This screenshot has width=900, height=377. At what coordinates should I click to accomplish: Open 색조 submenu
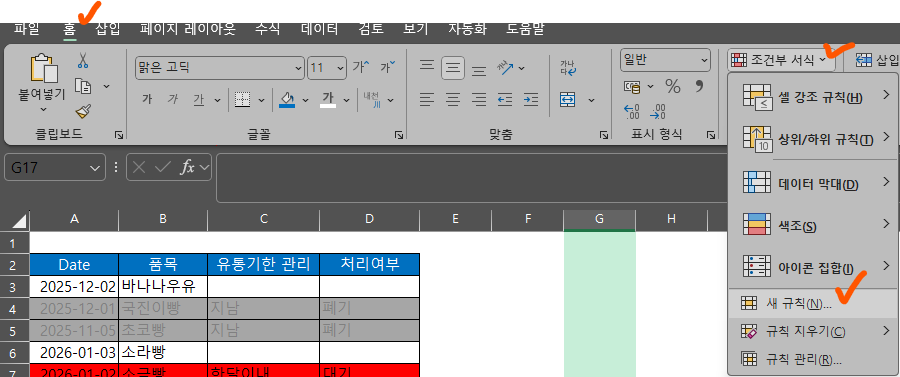pyautogui.click(x=814, y=226)
